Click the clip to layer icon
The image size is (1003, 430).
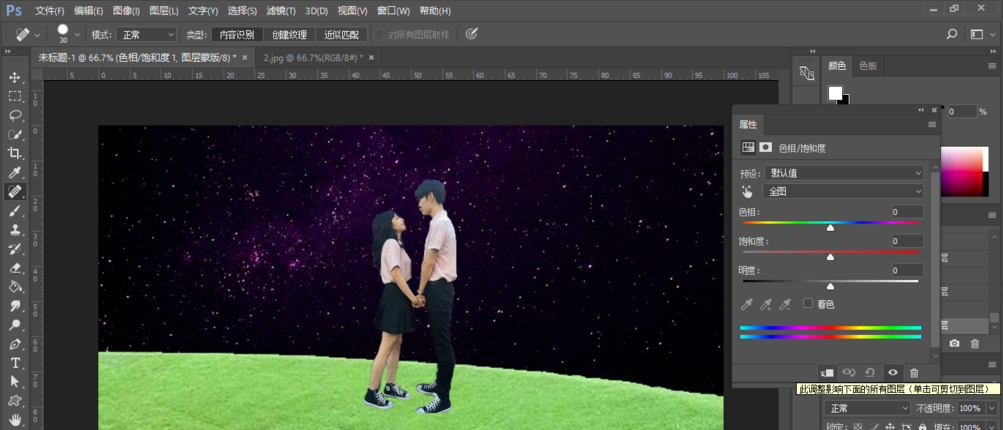coord(826,372)
